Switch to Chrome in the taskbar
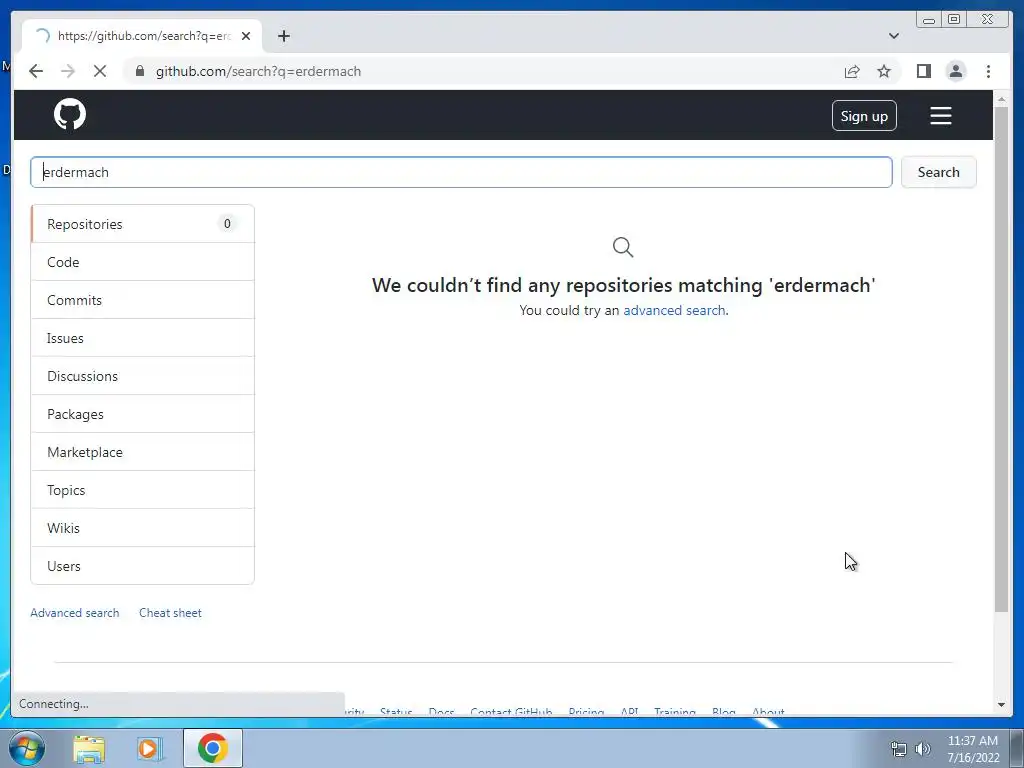Image resolution: width=1024 pixels, height=768 pixels. click(213, 748)
